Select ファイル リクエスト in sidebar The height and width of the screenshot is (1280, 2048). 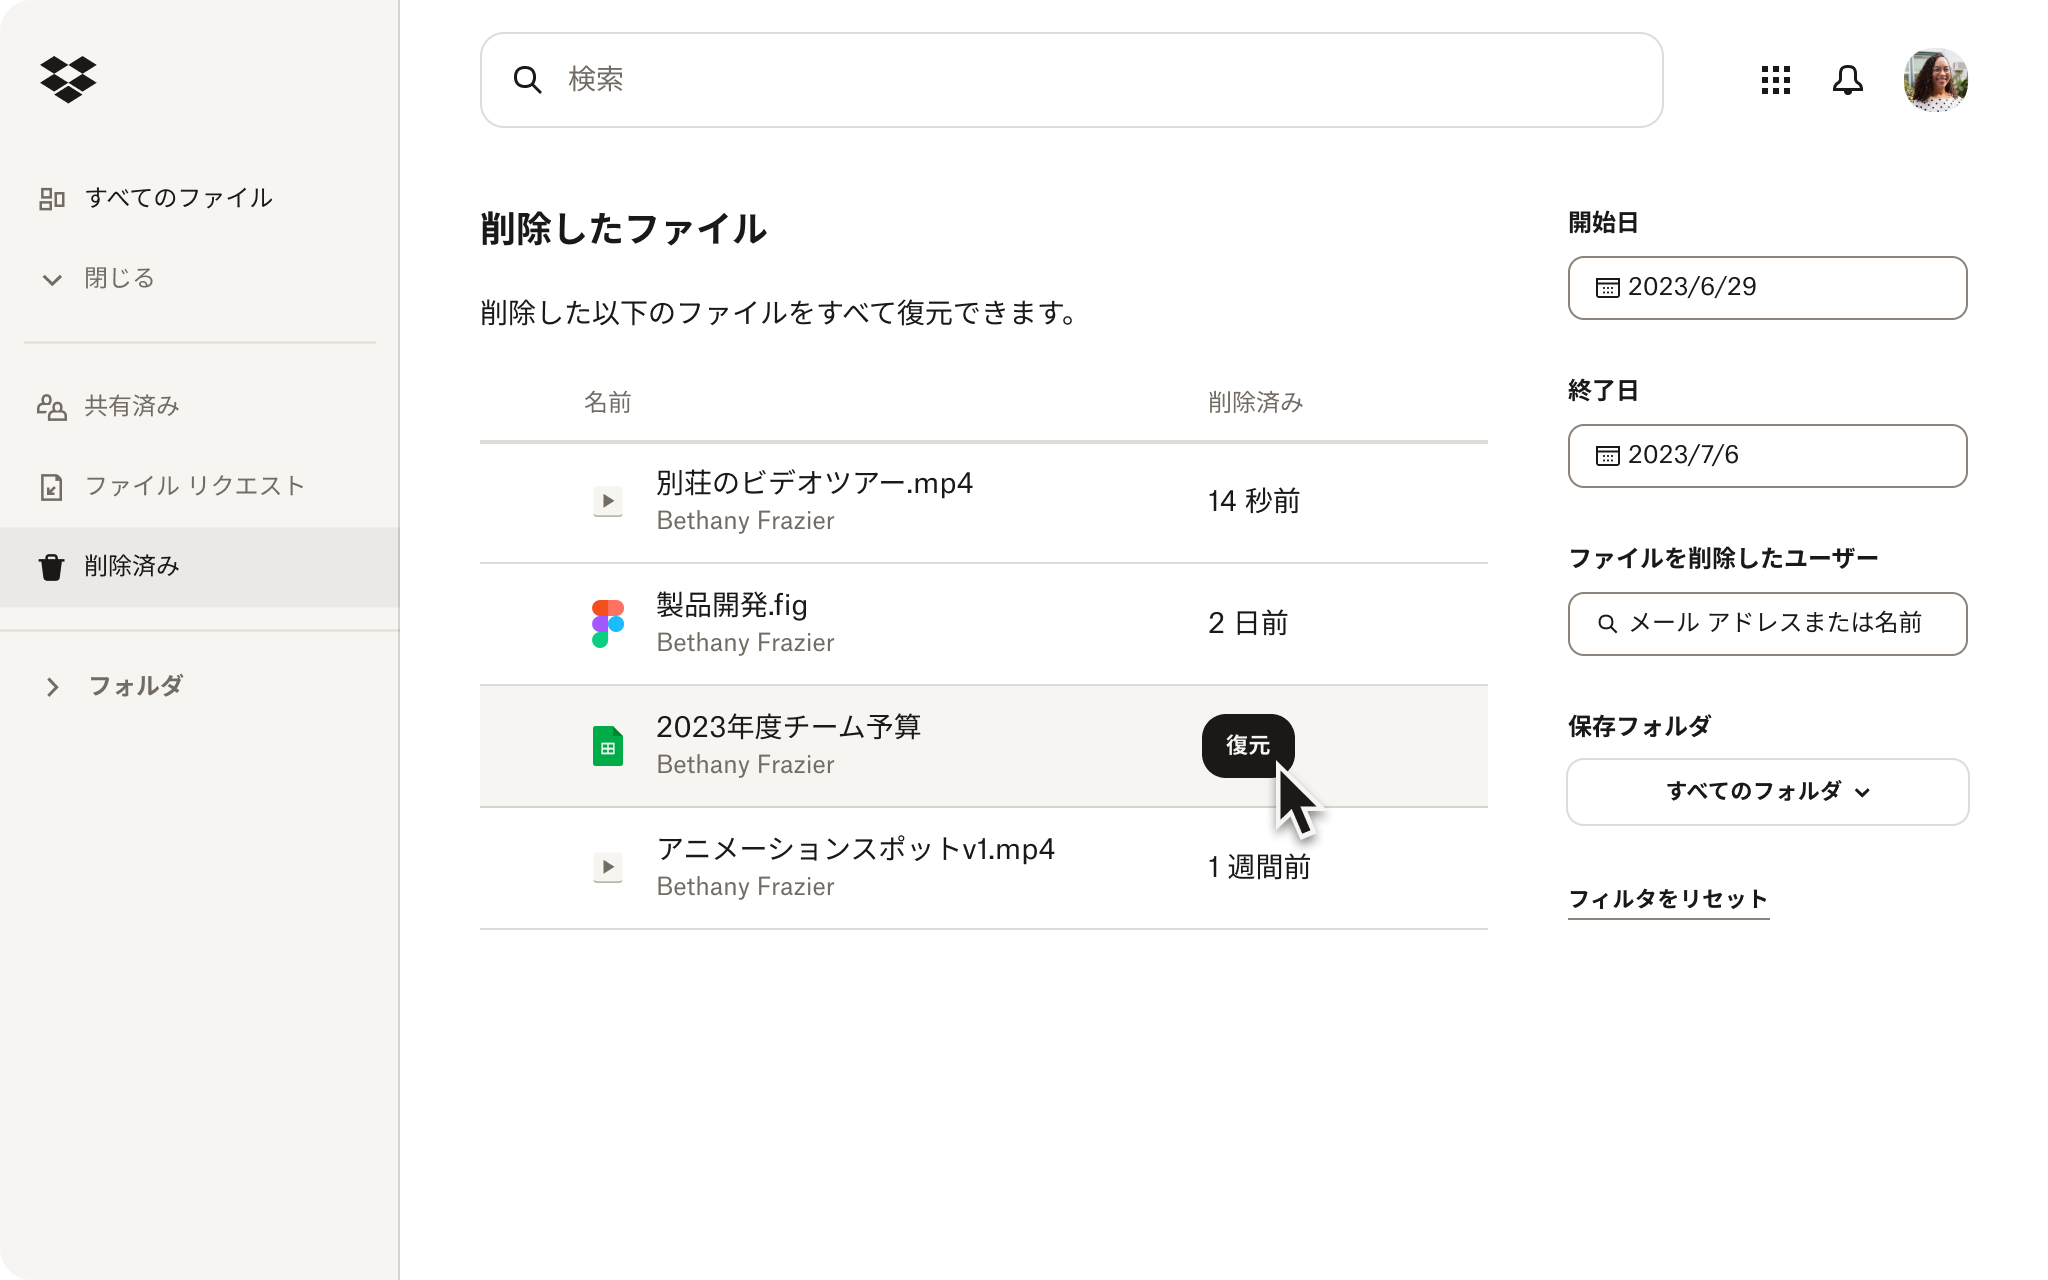click(x=194, y=486)
